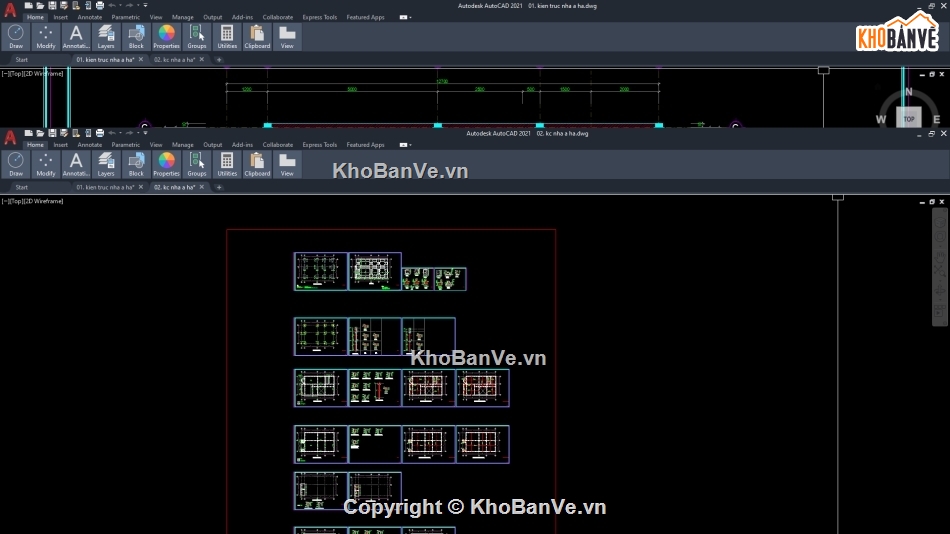Image resolution: width=950 pixels, height=534 pixels.
Task: Select Start file tab in top window
Action: click(22, 60)
